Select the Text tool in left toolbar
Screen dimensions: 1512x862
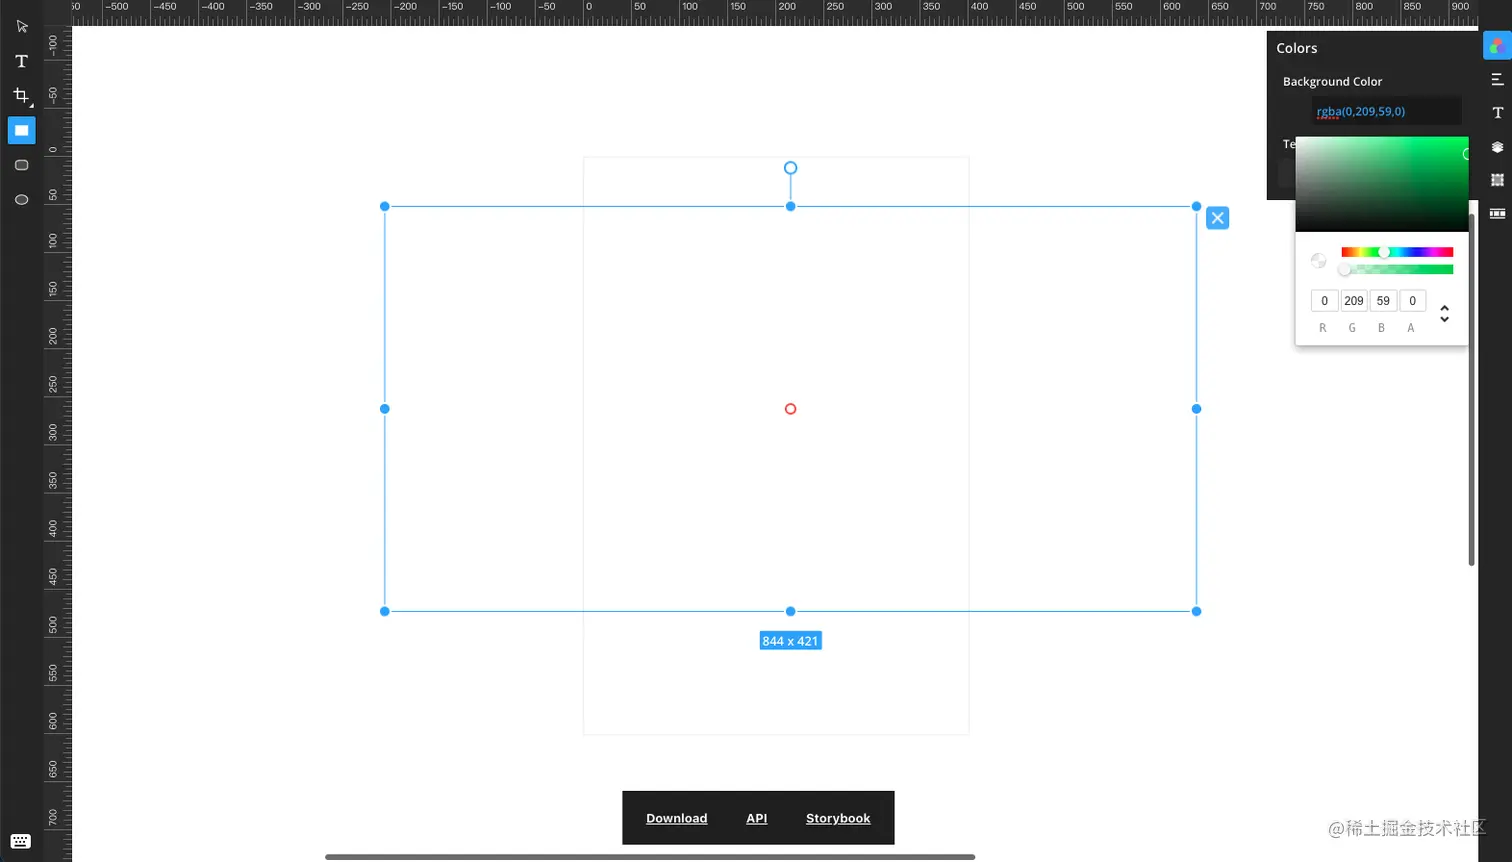pos(21,61)
